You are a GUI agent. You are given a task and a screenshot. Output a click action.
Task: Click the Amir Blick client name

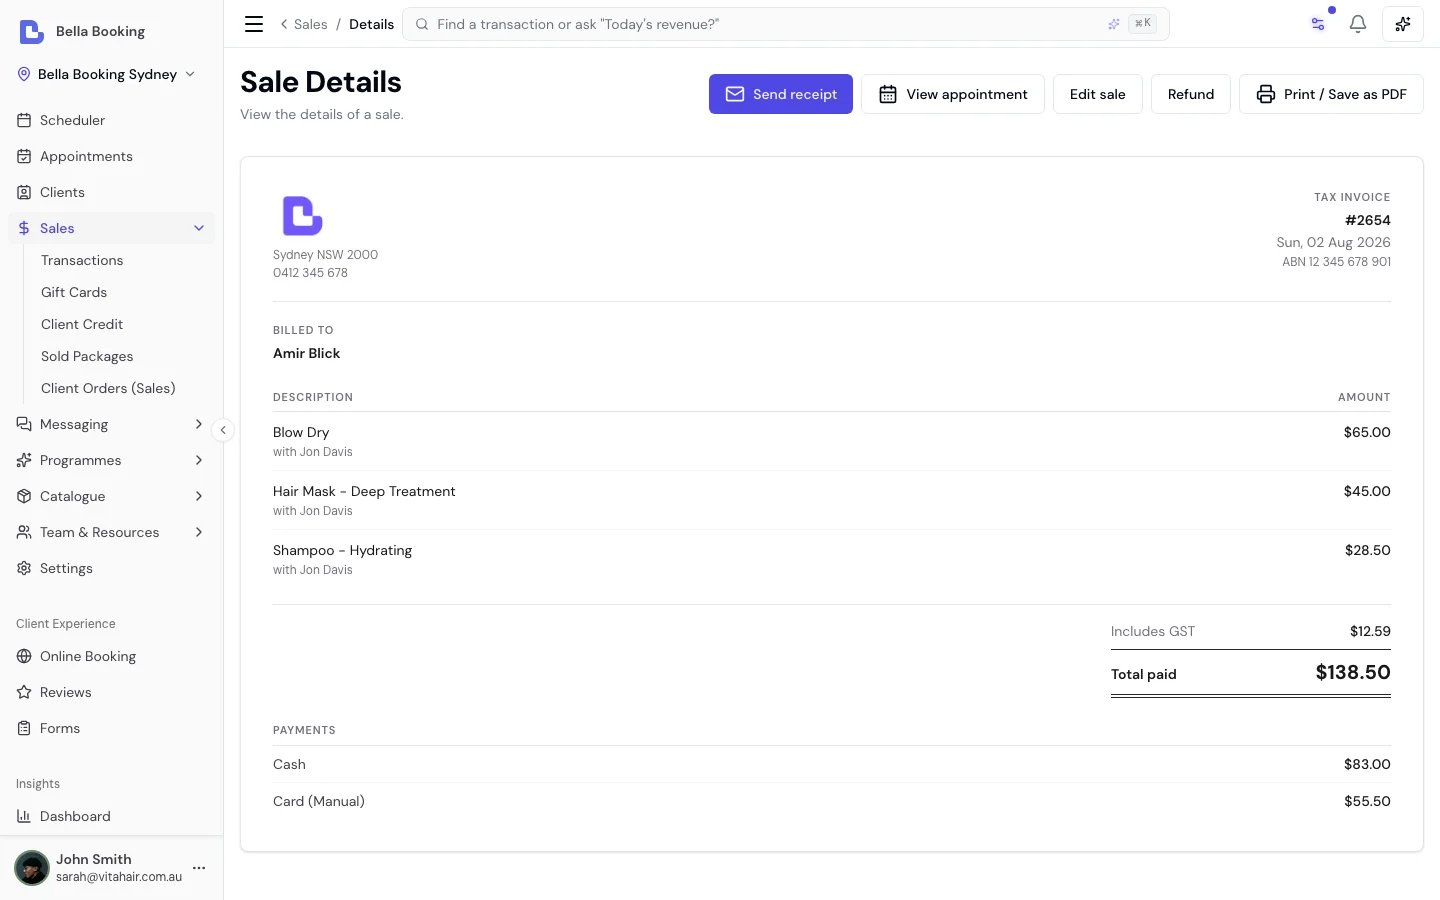point(307,353)
